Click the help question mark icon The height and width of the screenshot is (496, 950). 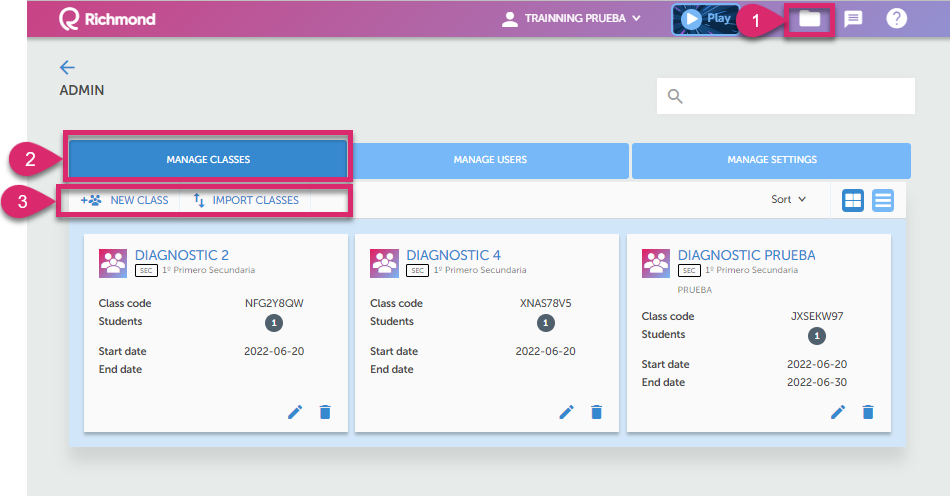[896, 19]
